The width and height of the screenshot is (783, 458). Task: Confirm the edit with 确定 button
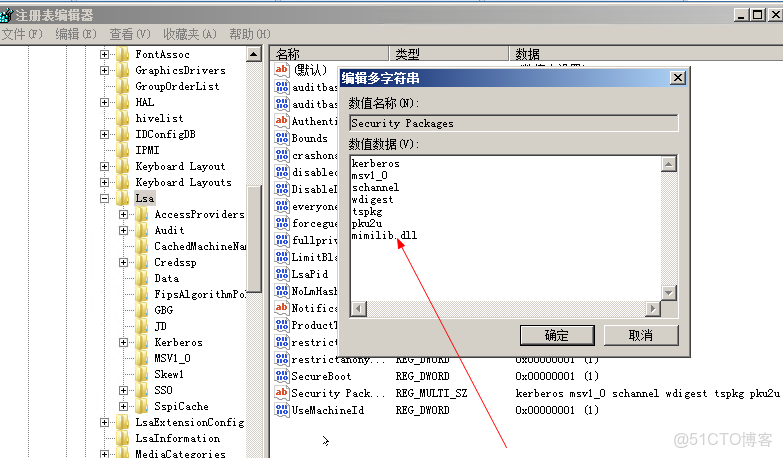click(x=557, y=335)
